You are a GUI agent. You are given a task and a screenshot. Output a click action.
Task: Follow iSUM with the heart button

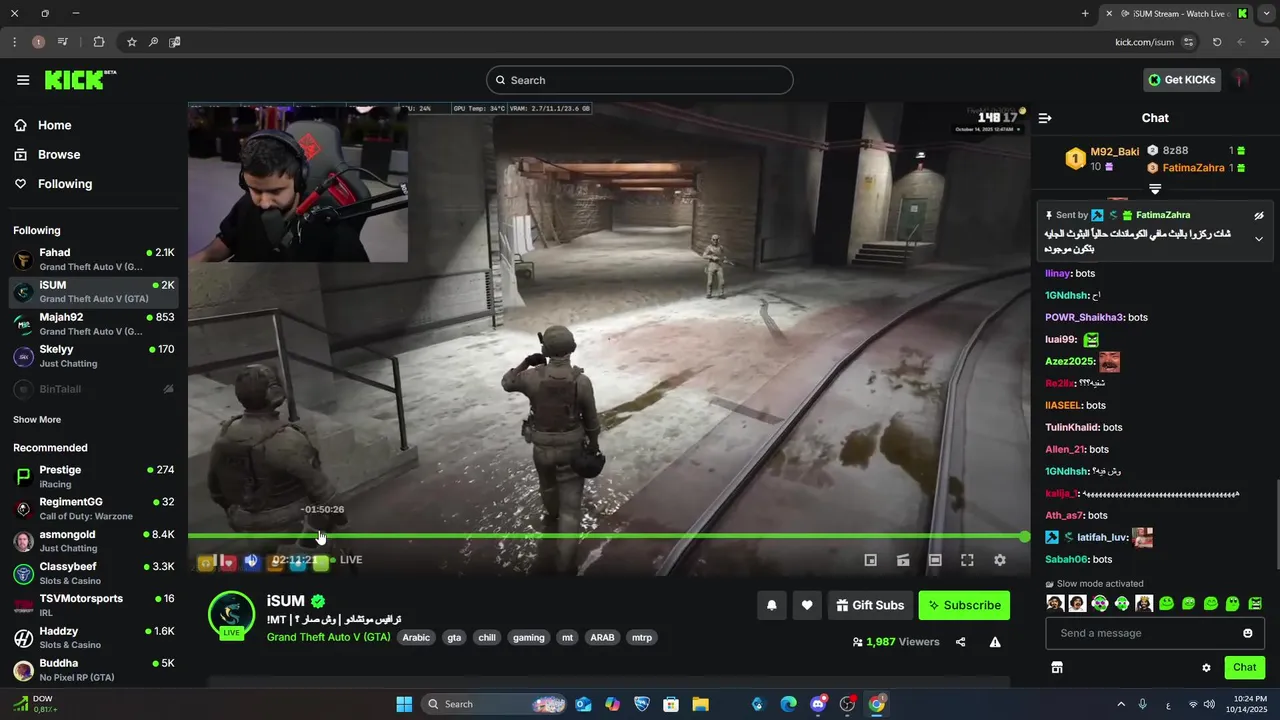[x=807, y=605]
